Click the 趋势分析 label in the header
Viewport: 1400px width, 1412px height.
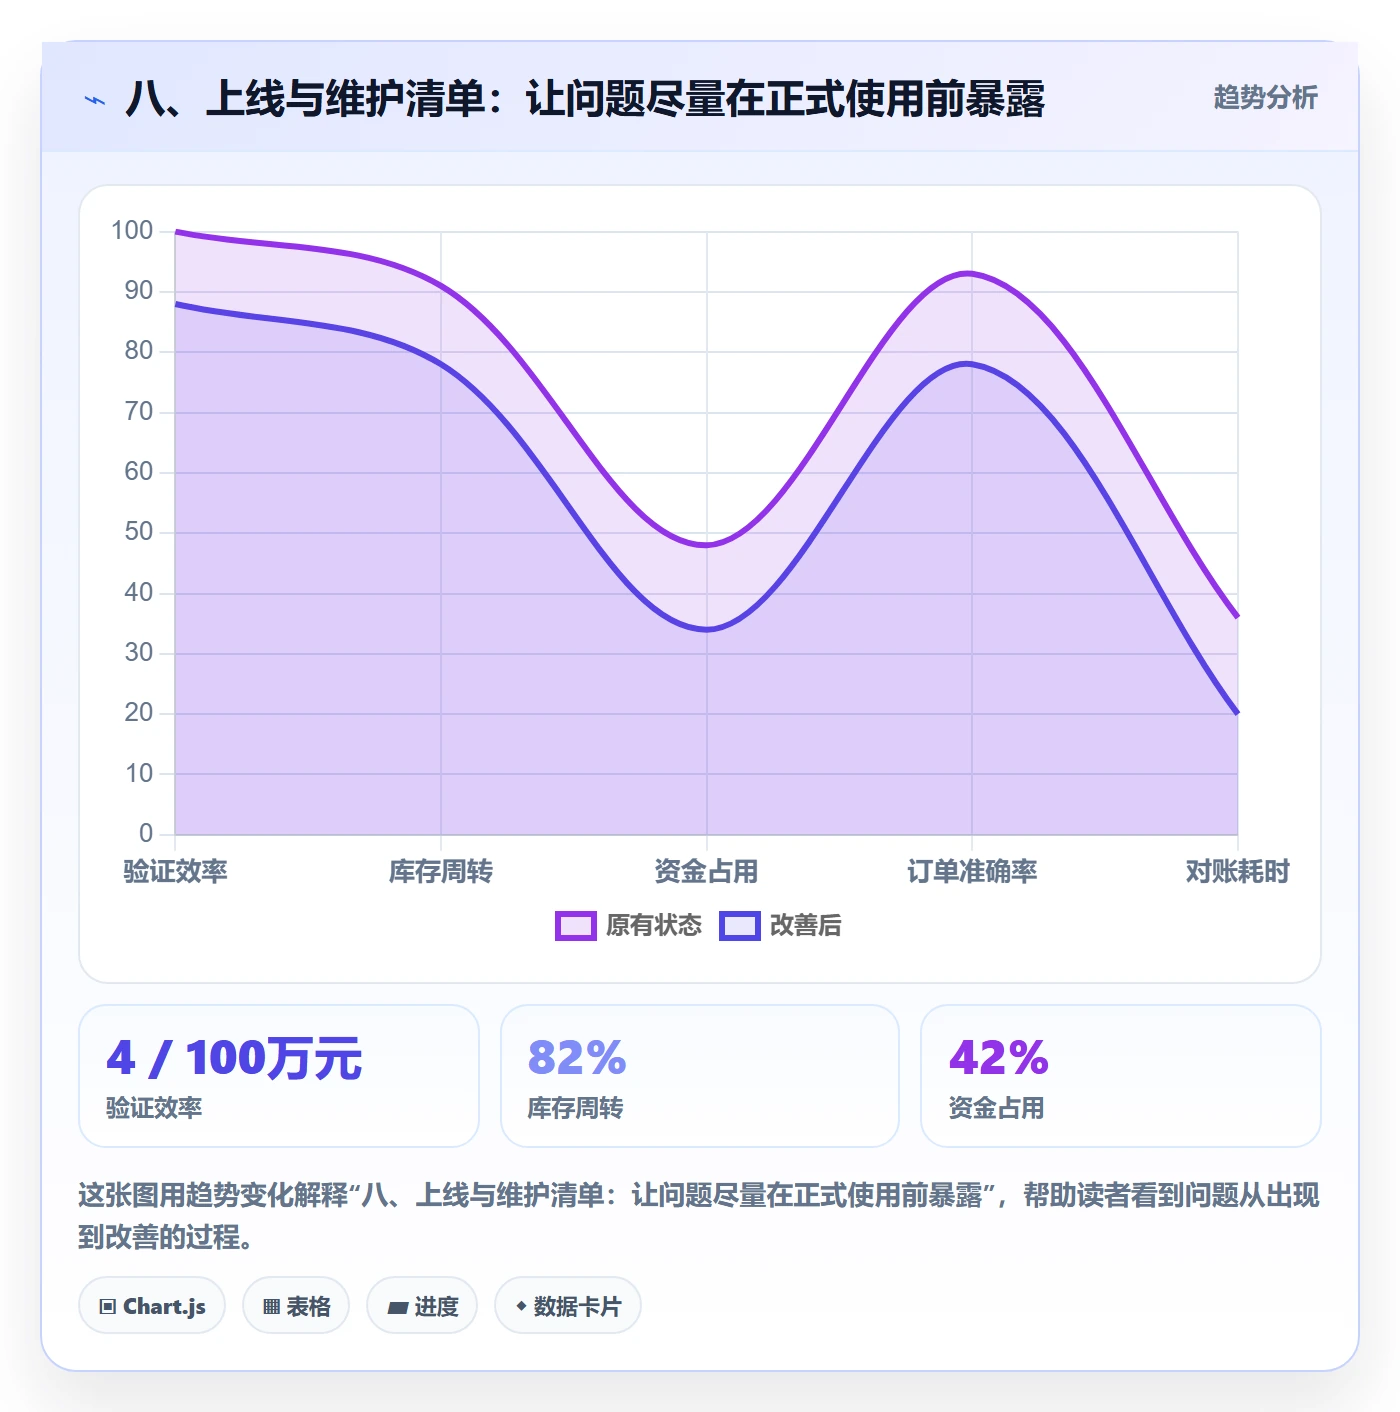pos(1265,98)
